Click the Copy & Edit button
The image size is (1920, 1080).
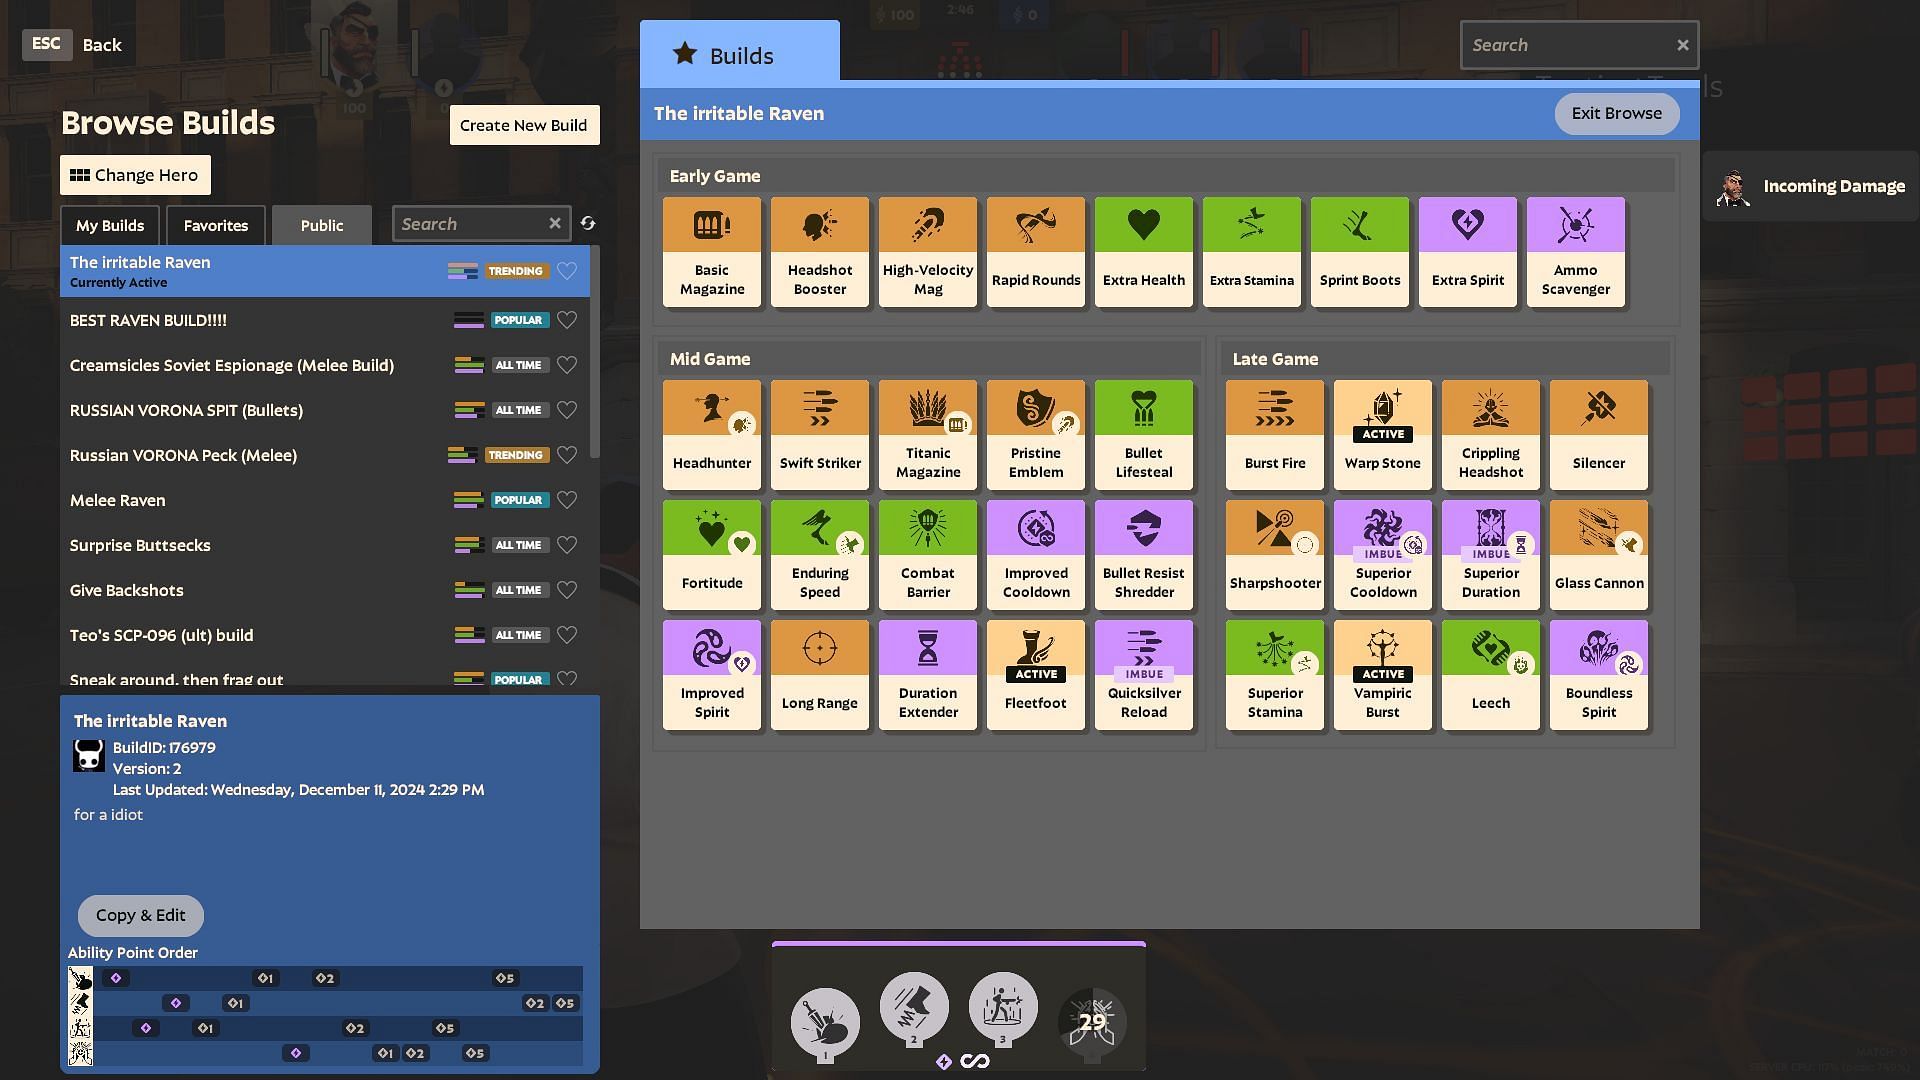point(141,914)
